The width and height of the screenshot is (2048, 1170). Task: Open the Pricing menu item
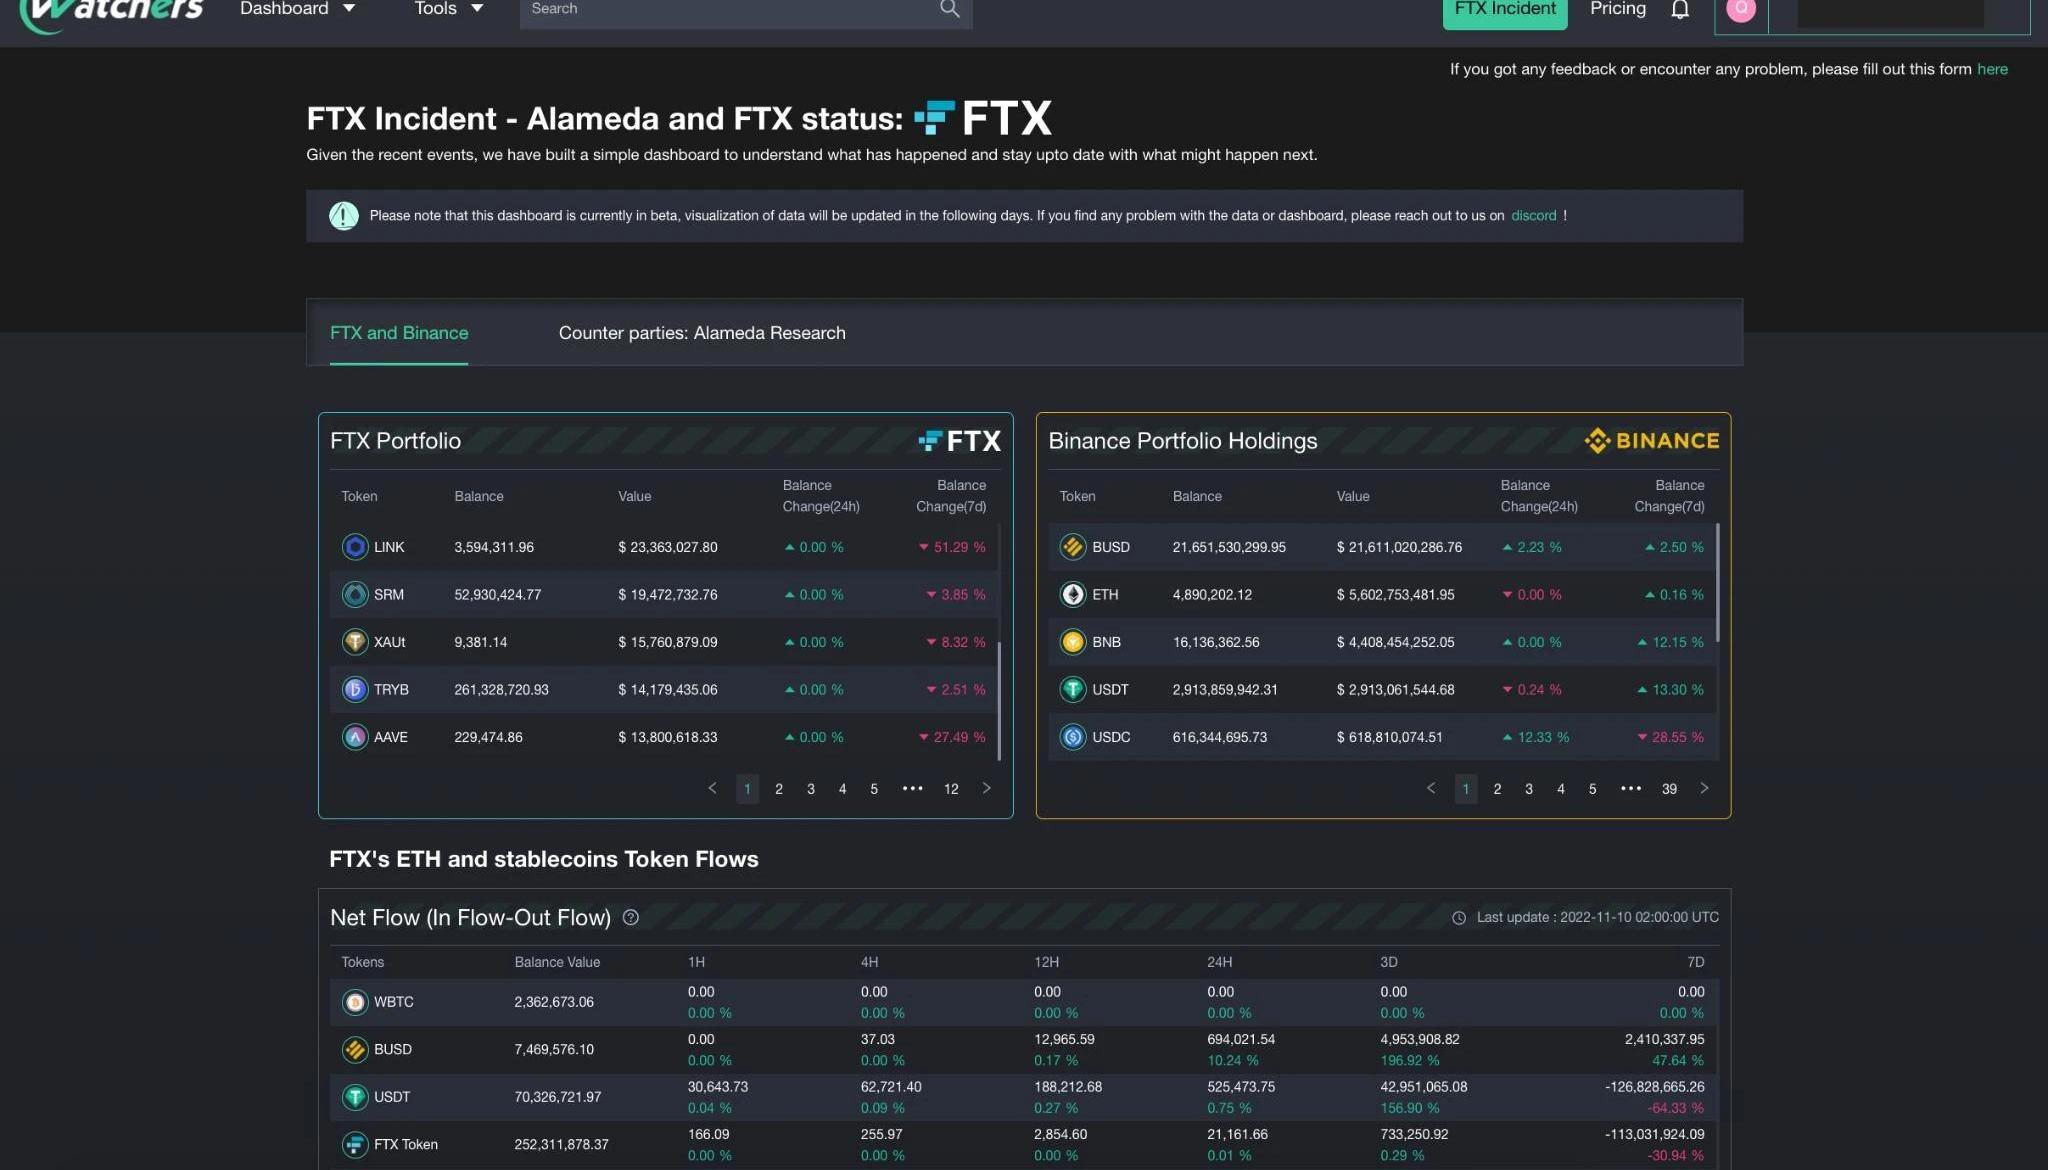tap(1618, 9)
